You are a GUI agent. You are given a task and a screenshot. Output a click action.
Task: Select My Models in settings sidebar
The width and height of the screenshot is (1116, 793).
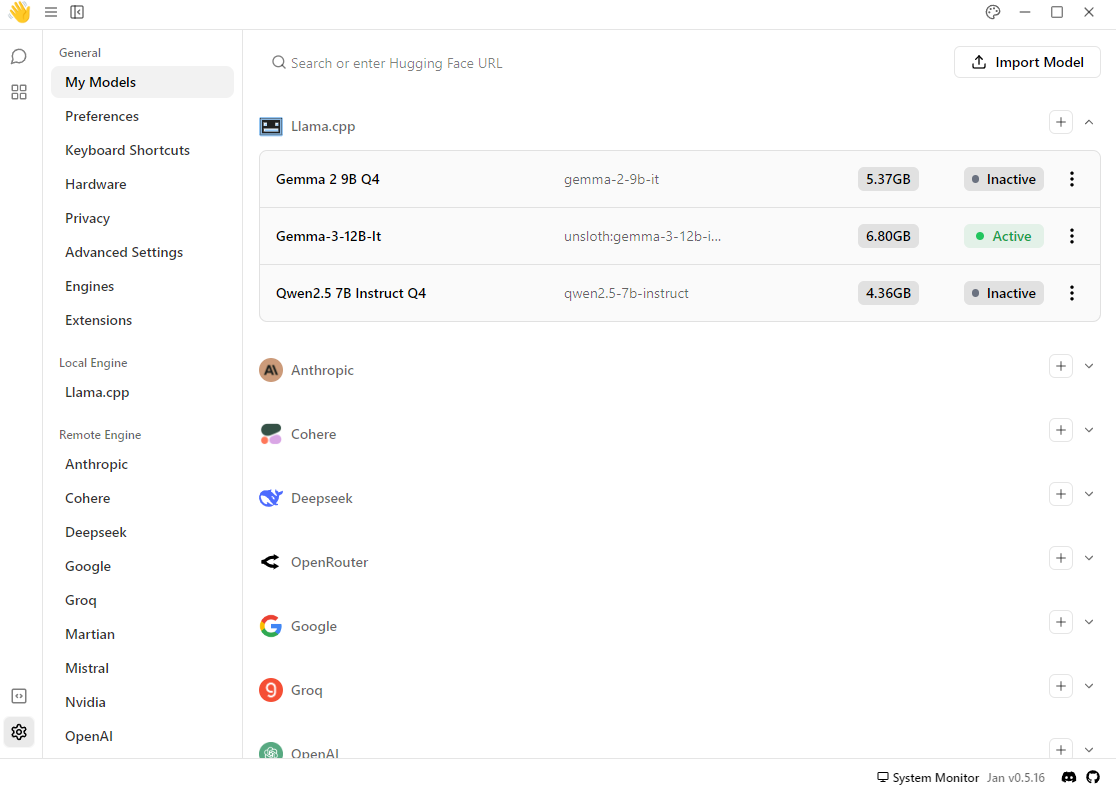tap(142, 83)
